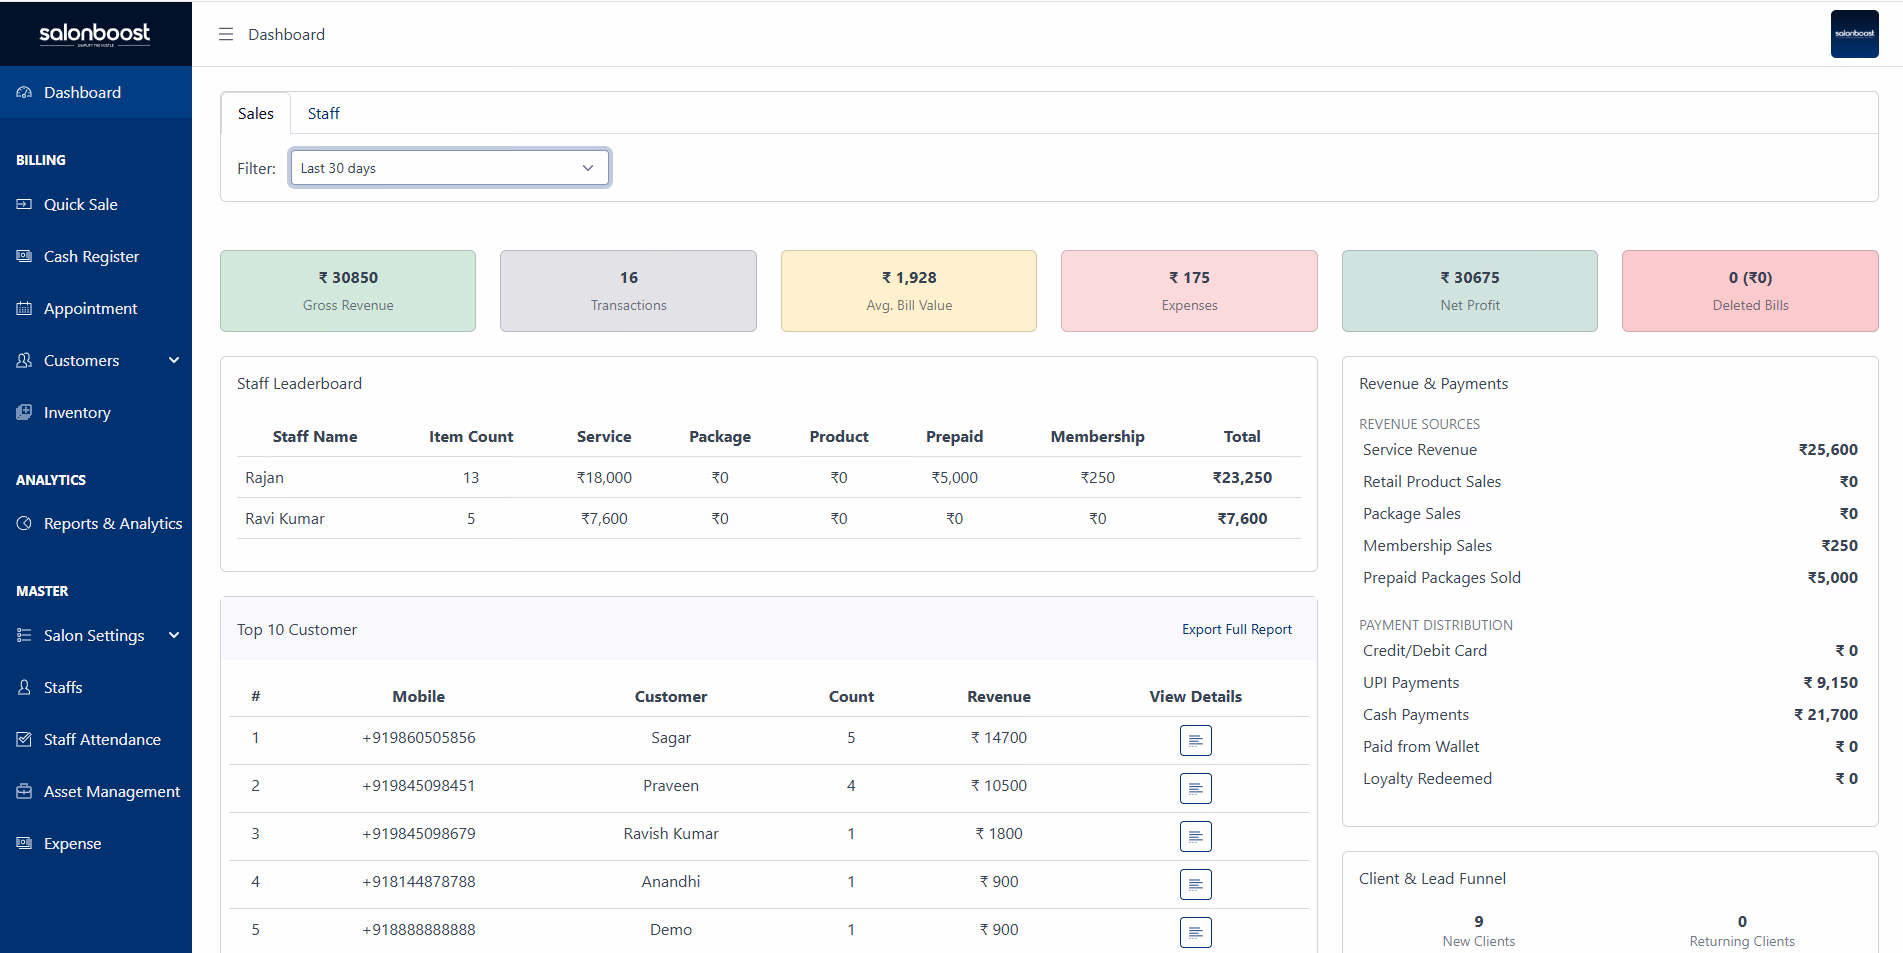Click the Returning Clients count 0
Image resolution: width=1903 pixels, height=953 pixels.
click(x=1742, y=922)
